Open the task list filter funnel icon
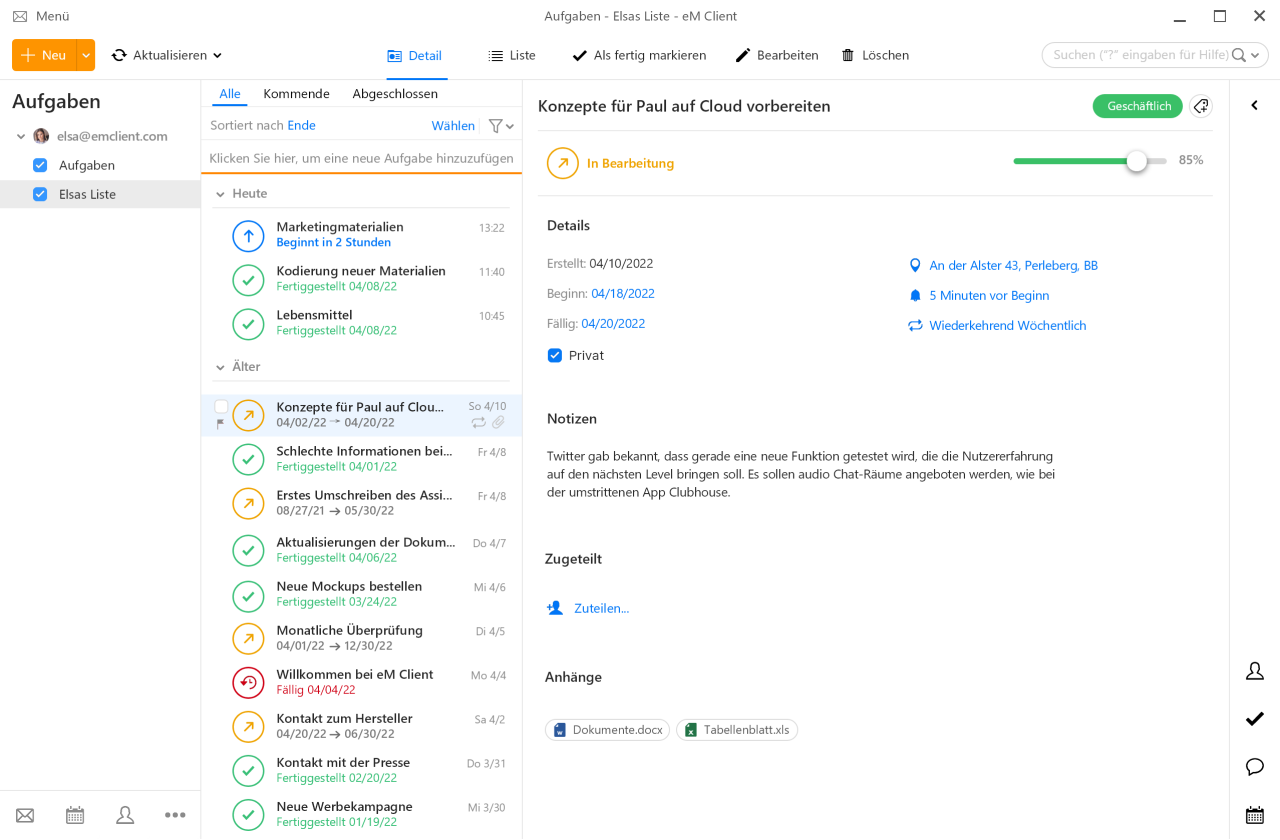 pyautogui.click(x=498, y=125)
